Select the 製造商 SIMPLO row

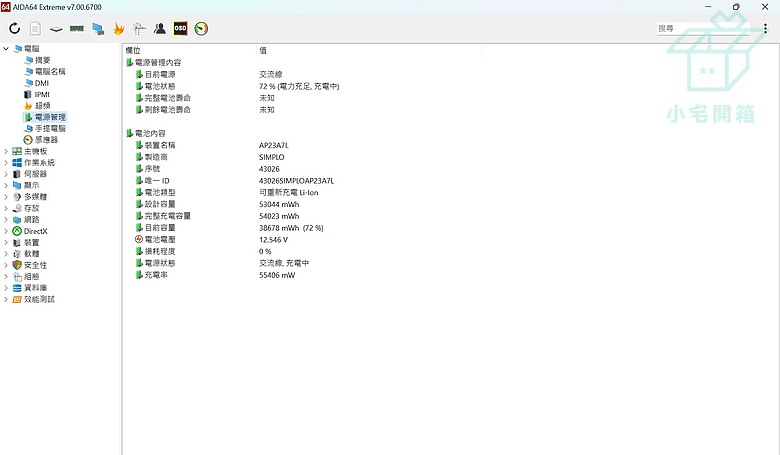pyautogui.click(x=209, y=157)
